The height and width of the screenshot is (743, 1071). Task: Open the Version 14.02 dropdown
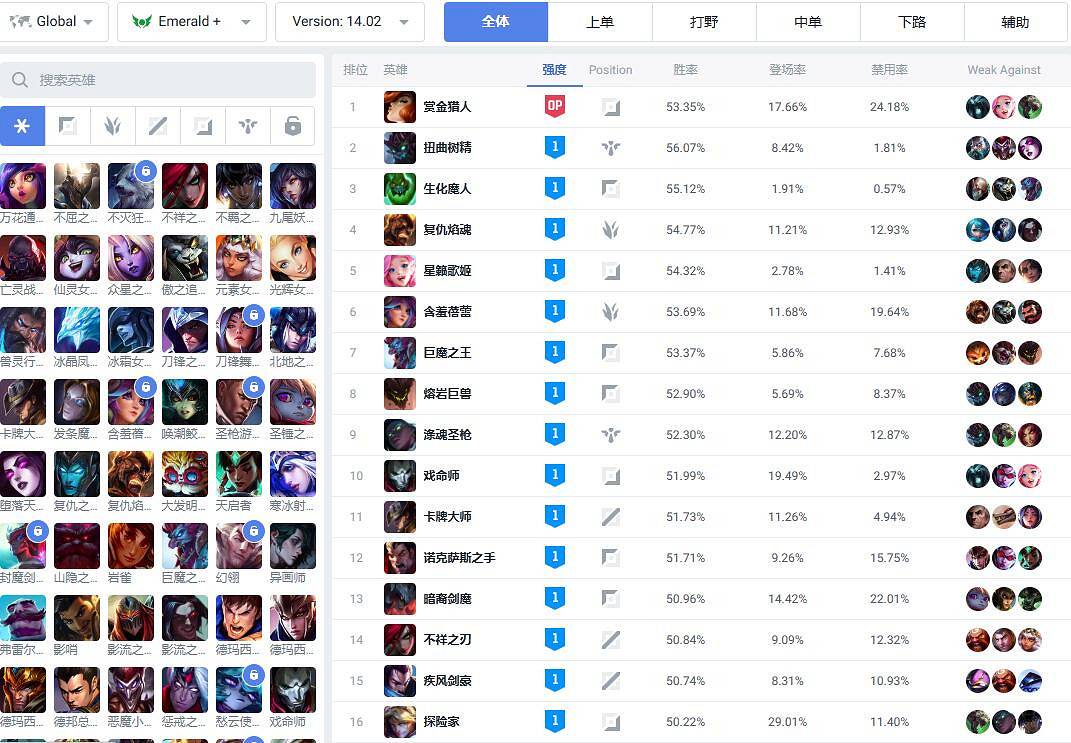point(350,22)
